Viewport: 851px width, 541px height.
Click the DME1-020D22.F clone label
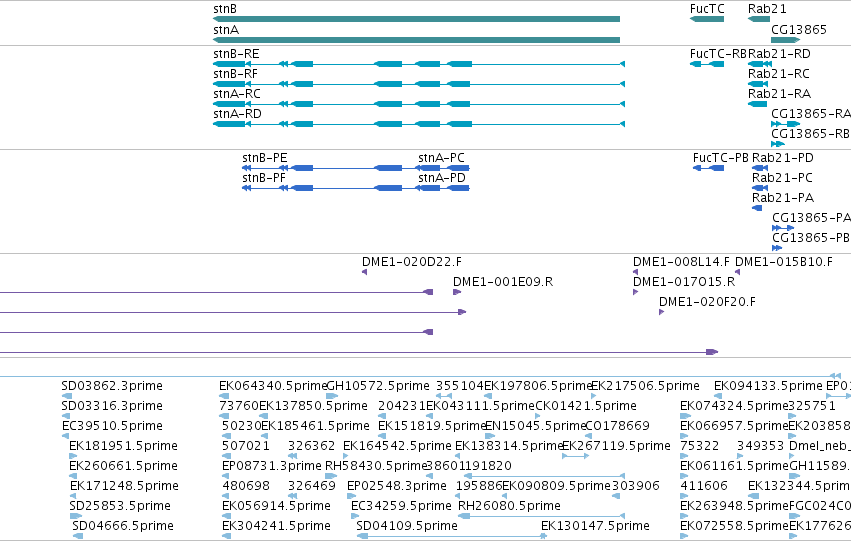pos(412,262)
